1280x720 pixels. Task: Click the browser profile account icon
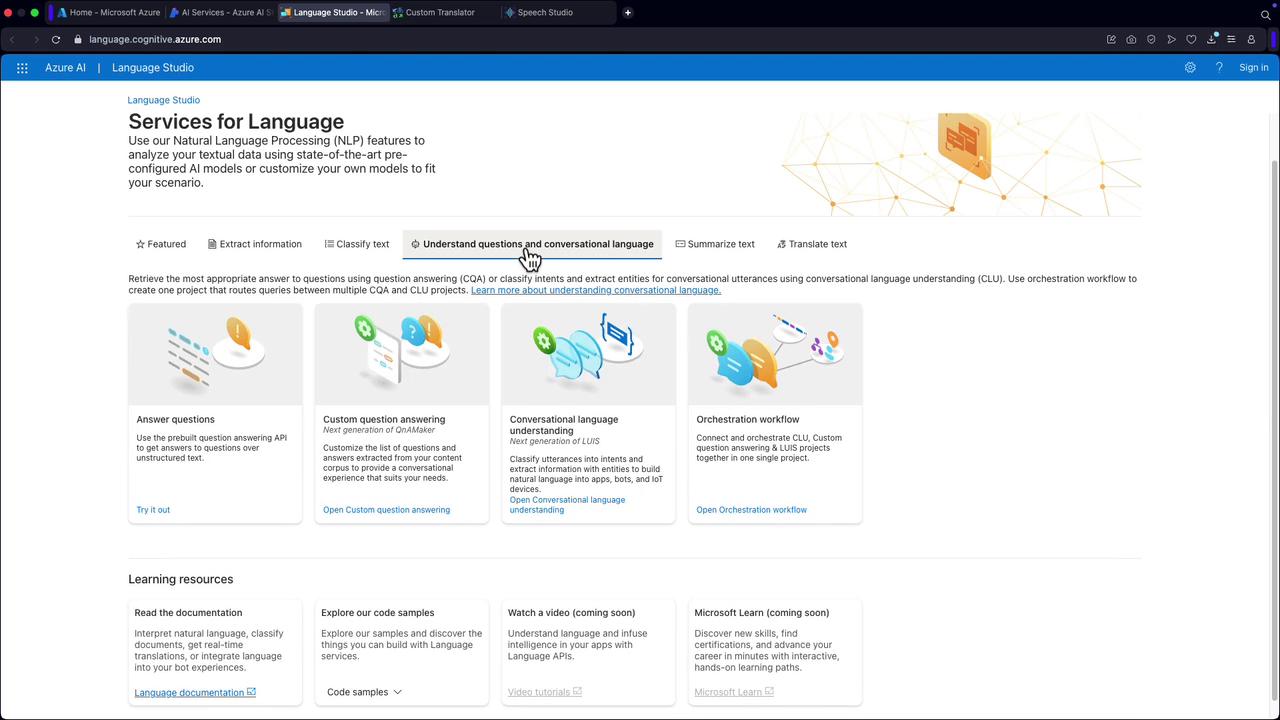(x=1251, y=40)
